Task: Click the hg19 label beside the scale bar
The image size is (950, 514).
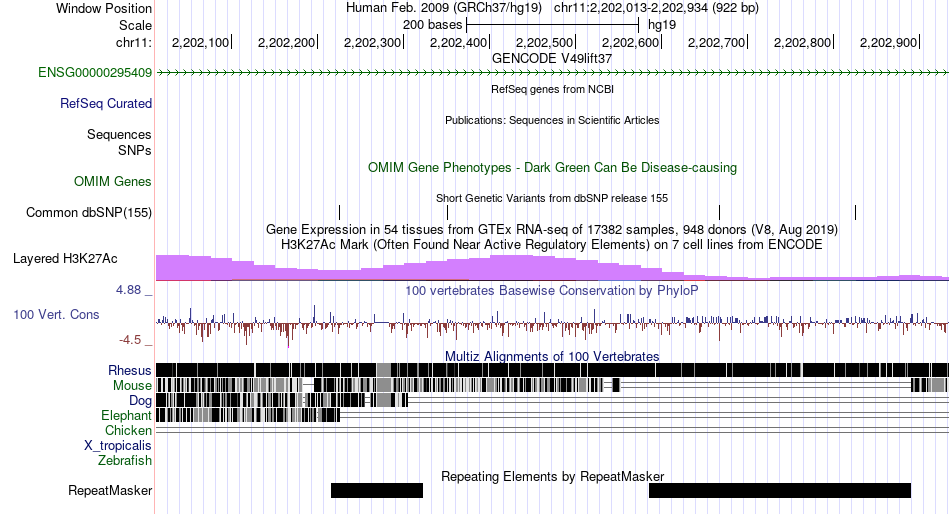Action: click(x=662, y=25)
